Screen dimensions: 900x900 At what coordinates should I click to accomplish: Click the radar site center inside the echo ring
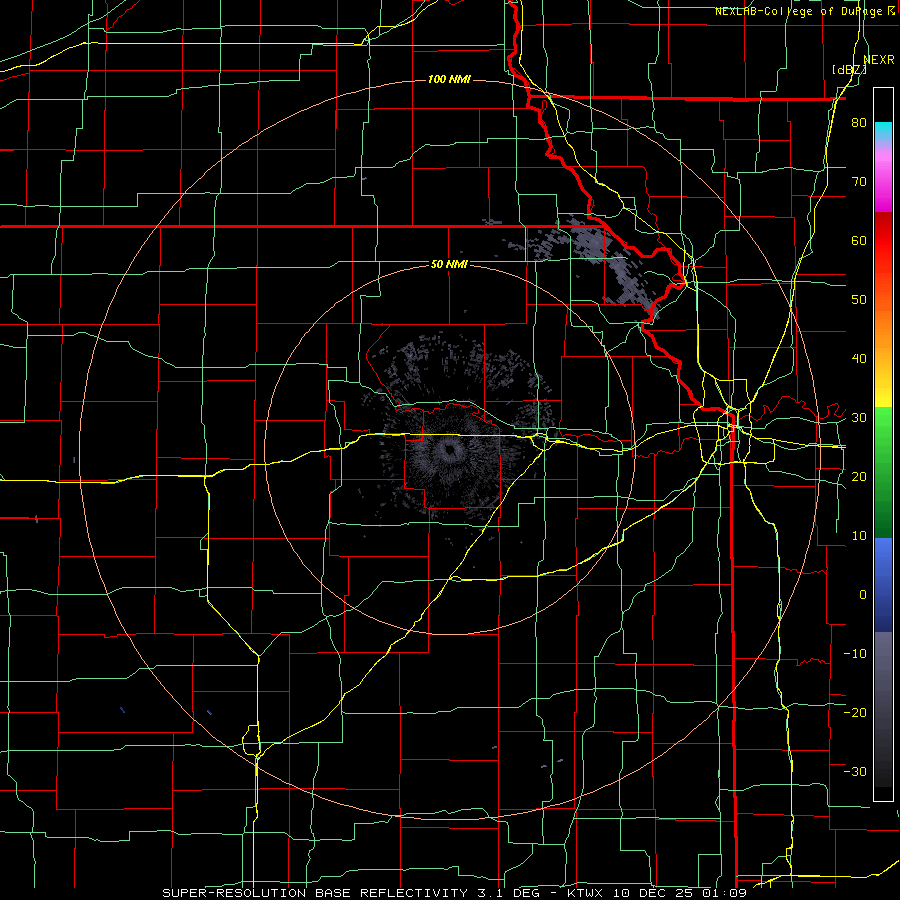point(450,449)
